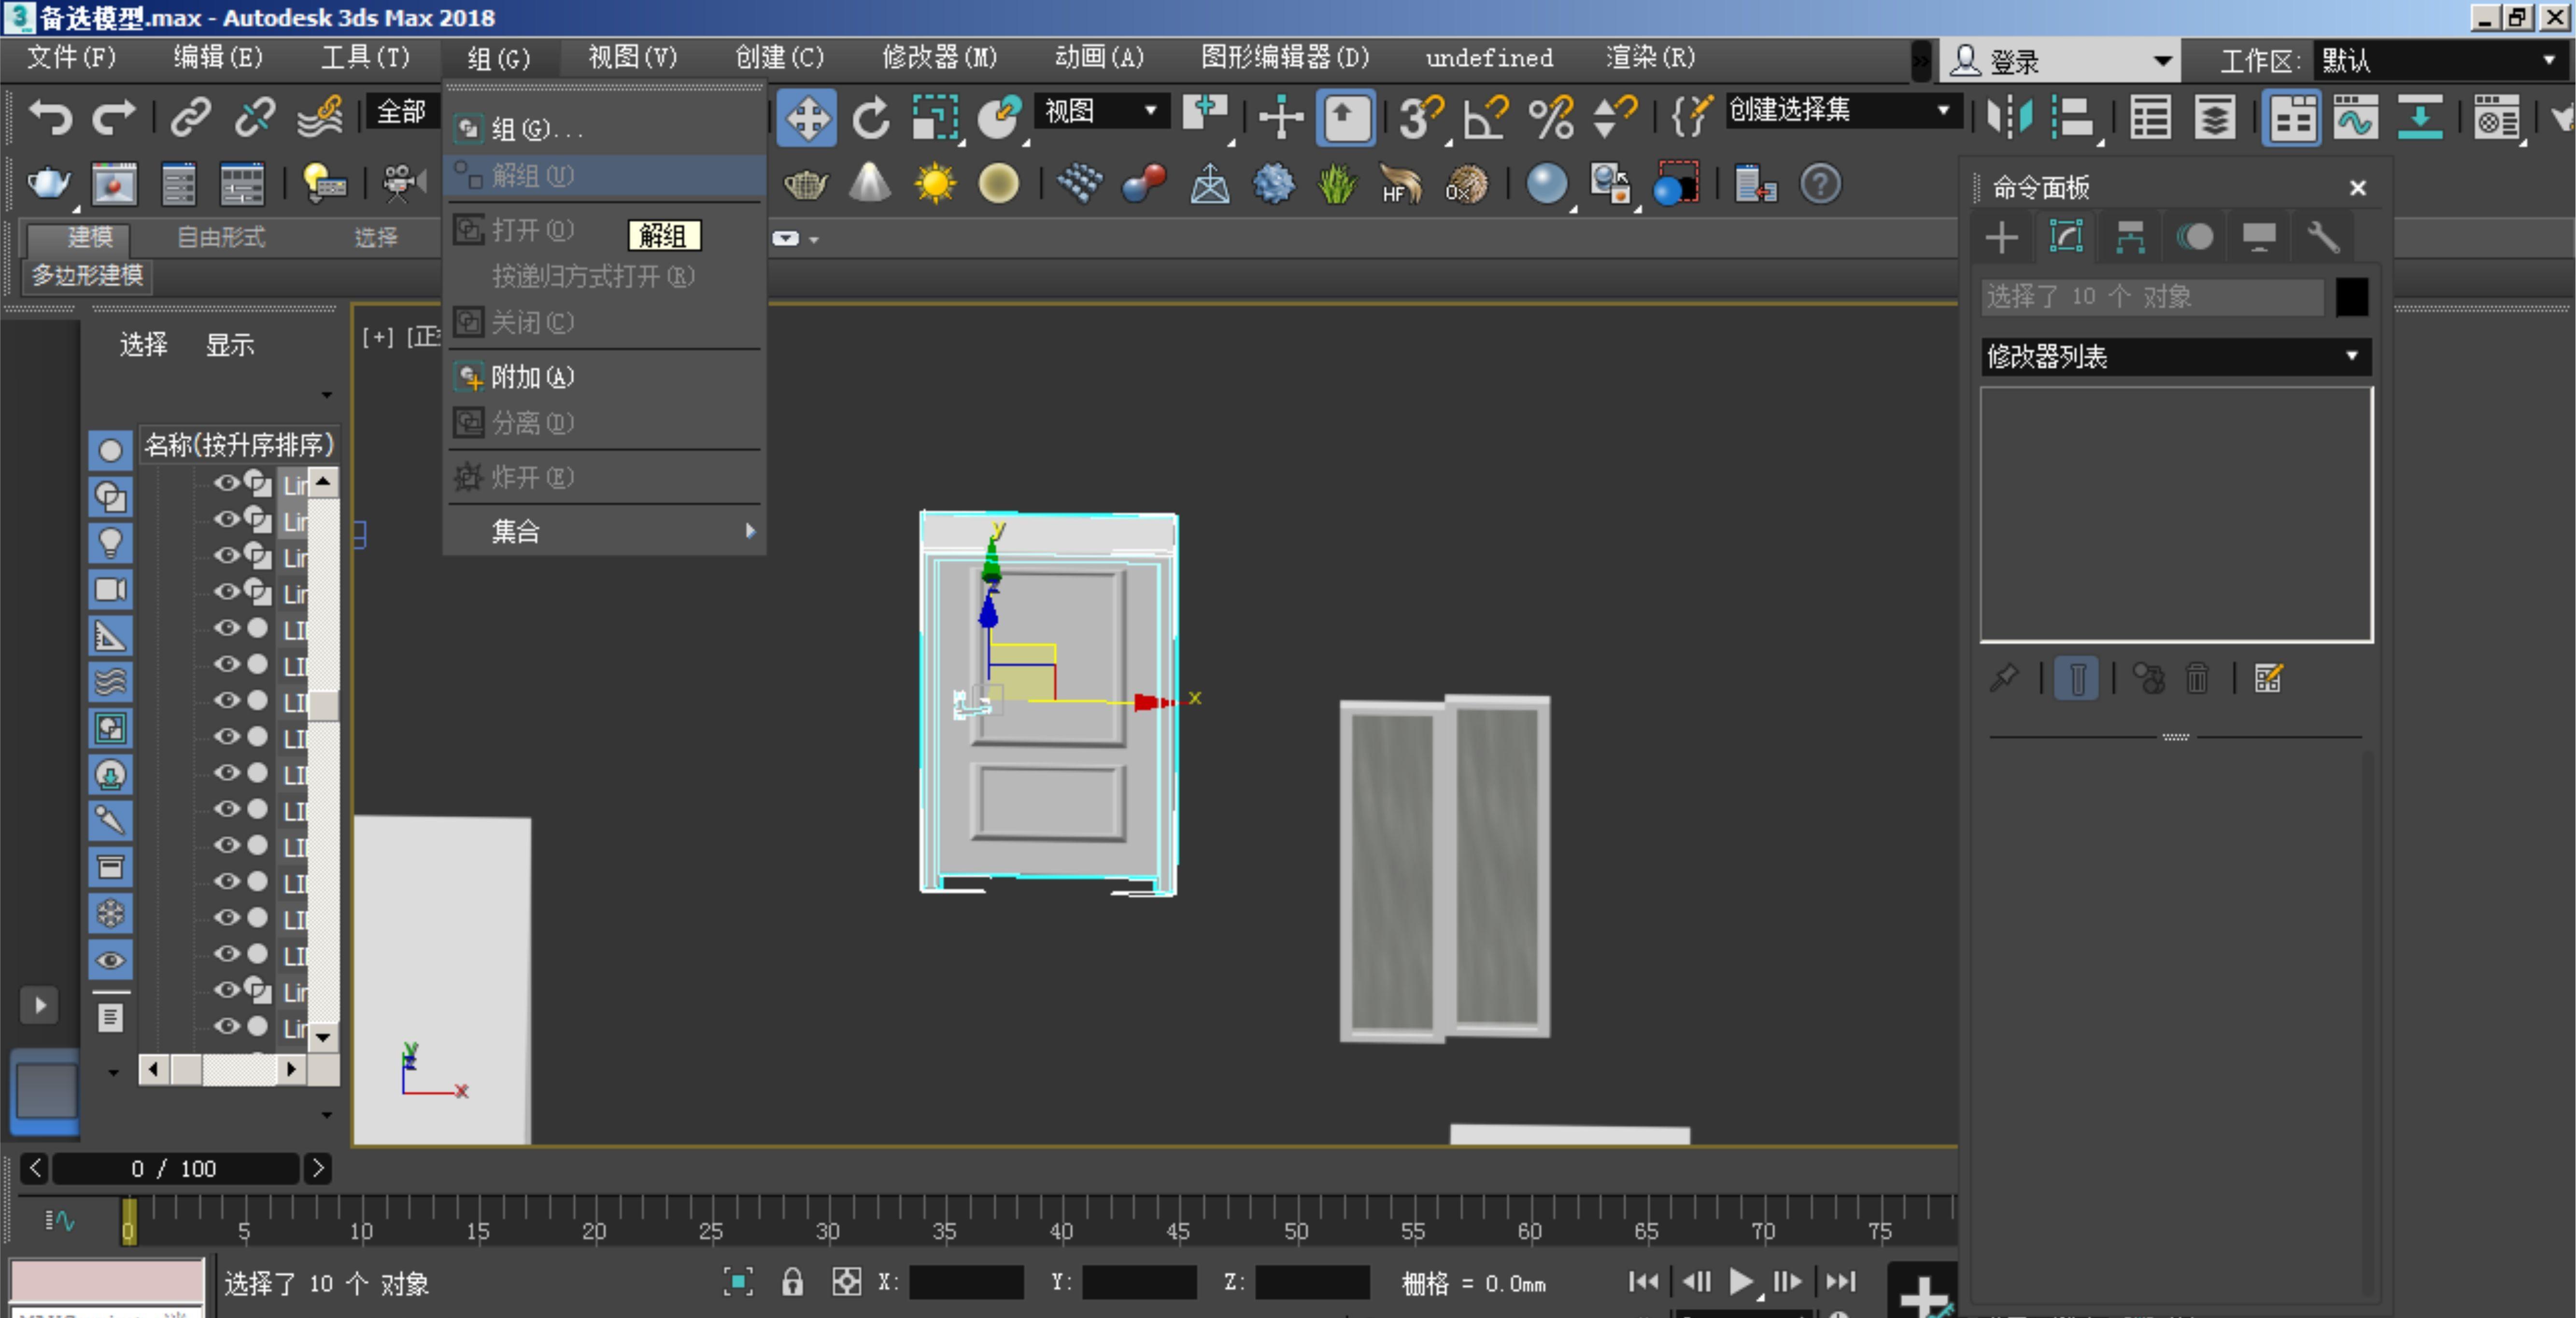Open the Display tab monitor icon
The height and width of the screenshot is (1318, 2576).
coord(2259,238)
